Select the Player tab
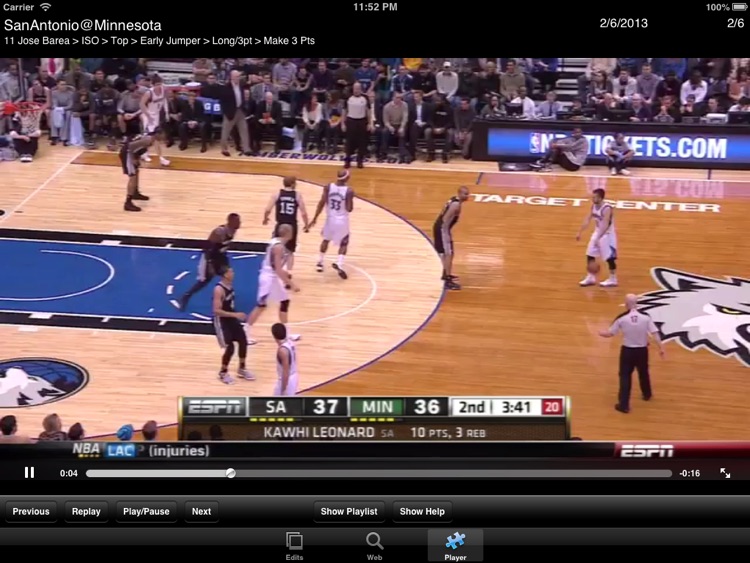The image size is (750, 563). point(455,546)
